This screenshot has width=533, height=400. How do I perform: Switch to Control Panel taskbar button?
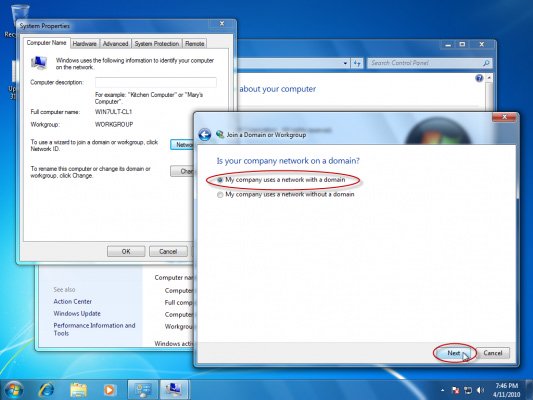[143, 389]
